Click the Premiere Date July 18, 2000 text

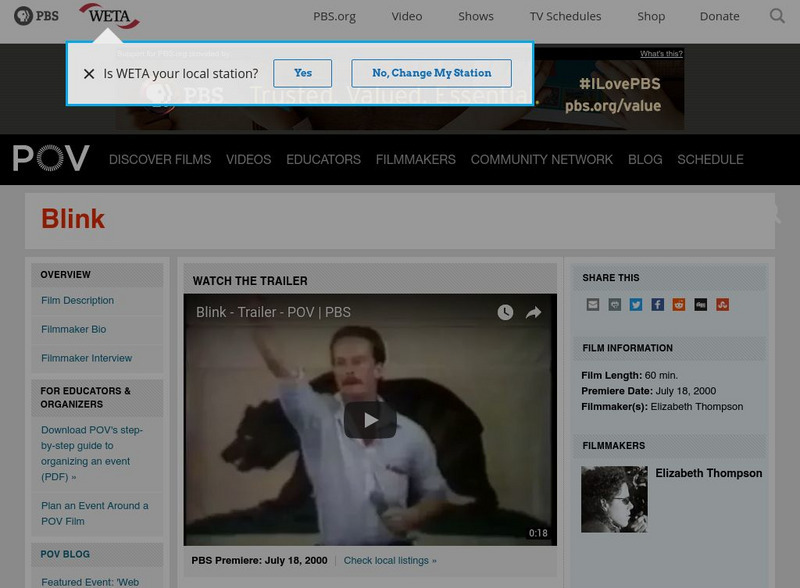point(648,391)
